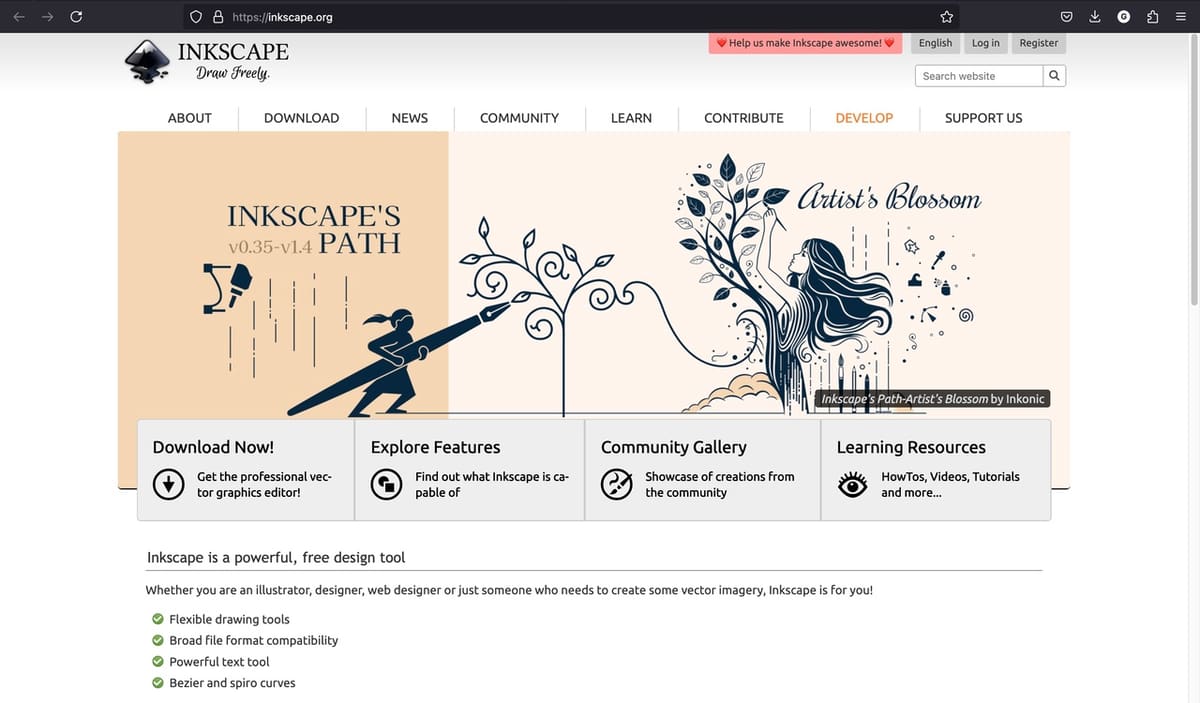Click 'Flexible drawing tools' list item

coord(229,619)
